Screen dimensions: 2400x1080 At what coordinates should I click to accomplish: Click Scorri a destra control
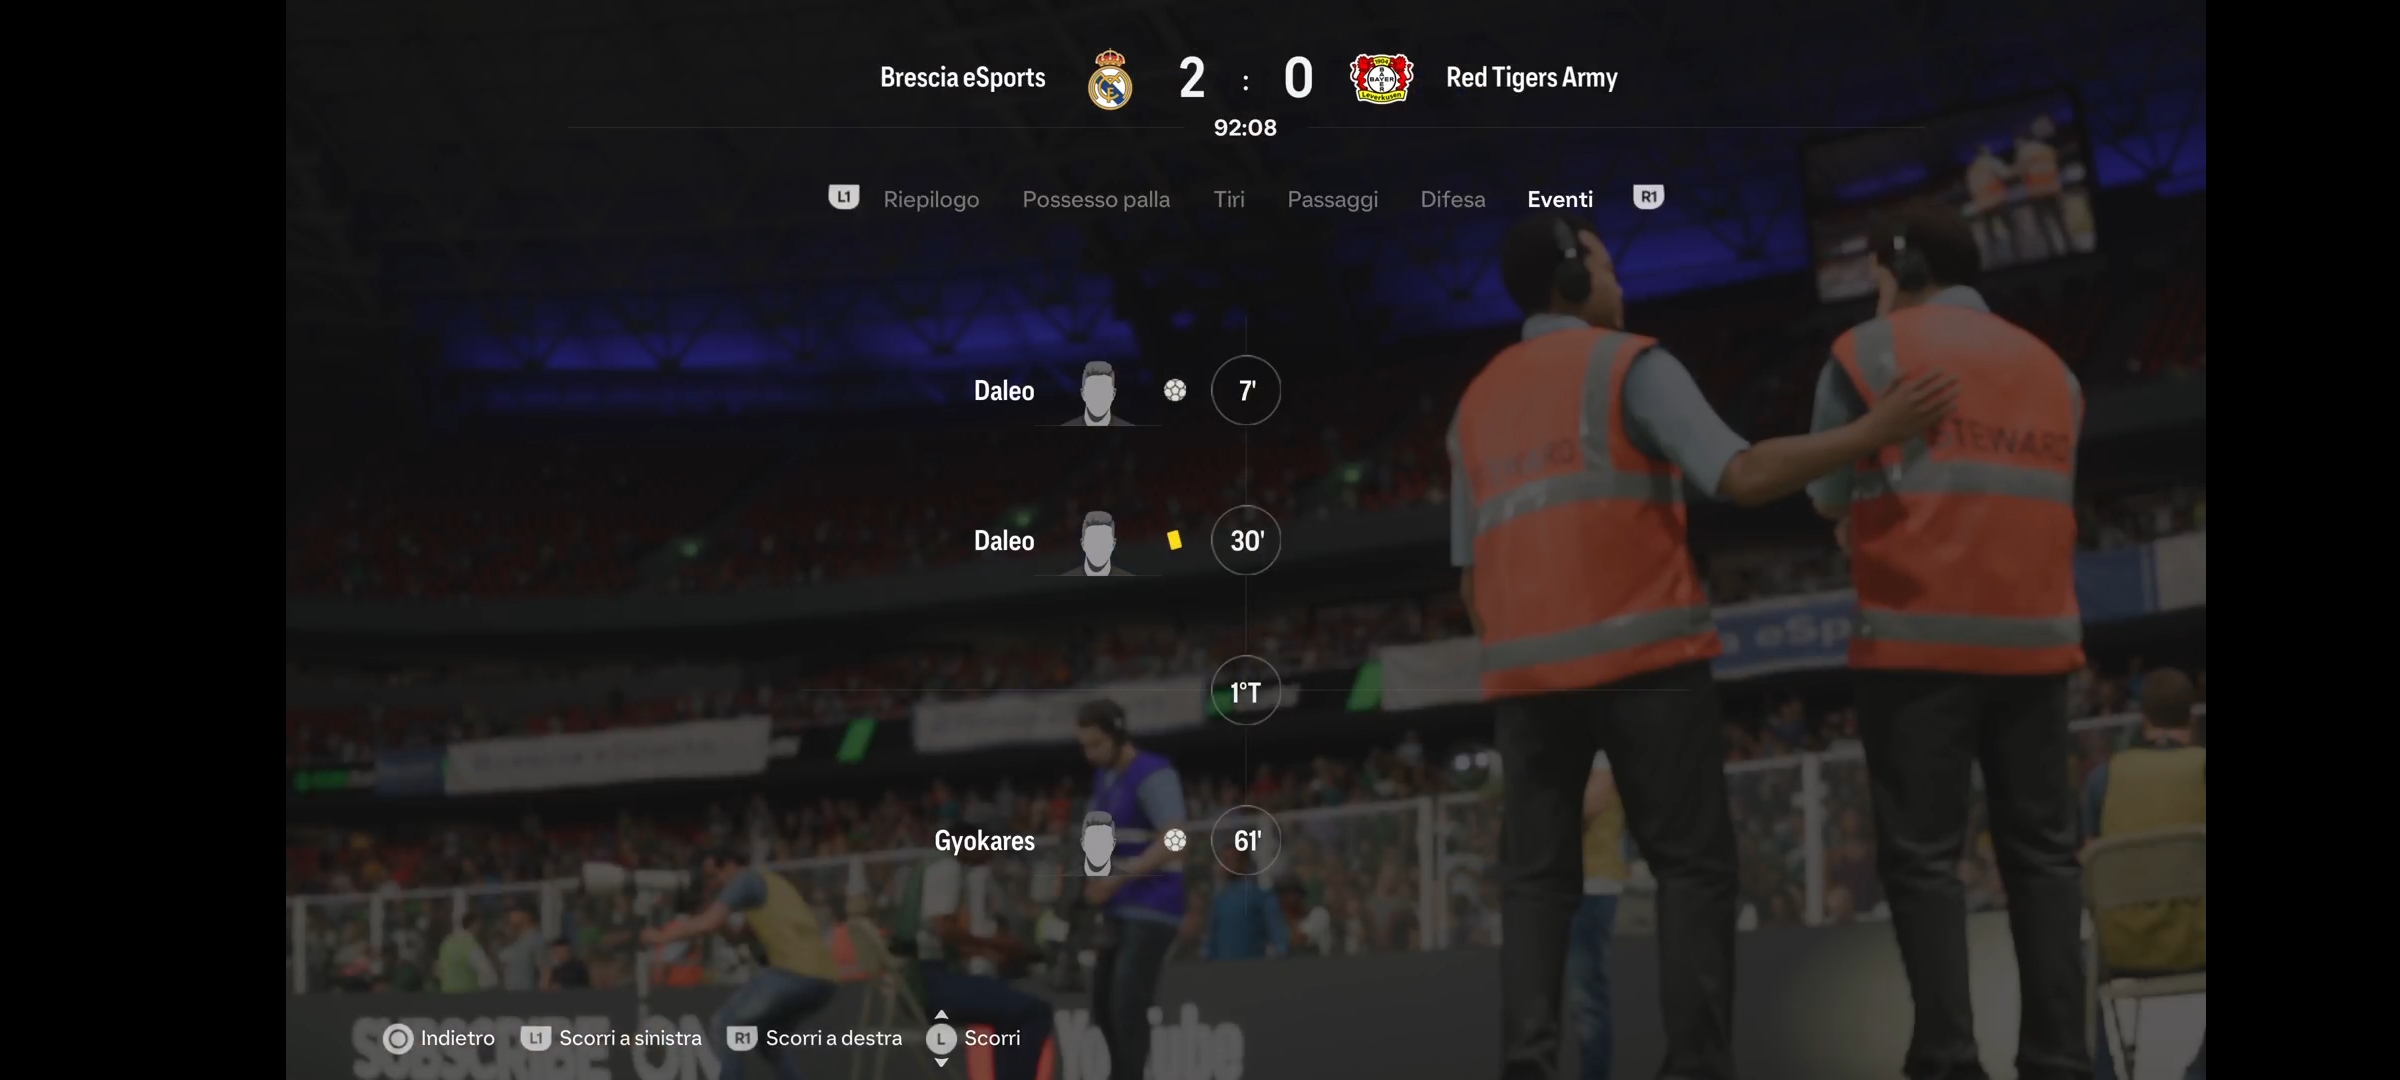[x=815, y=1038]
